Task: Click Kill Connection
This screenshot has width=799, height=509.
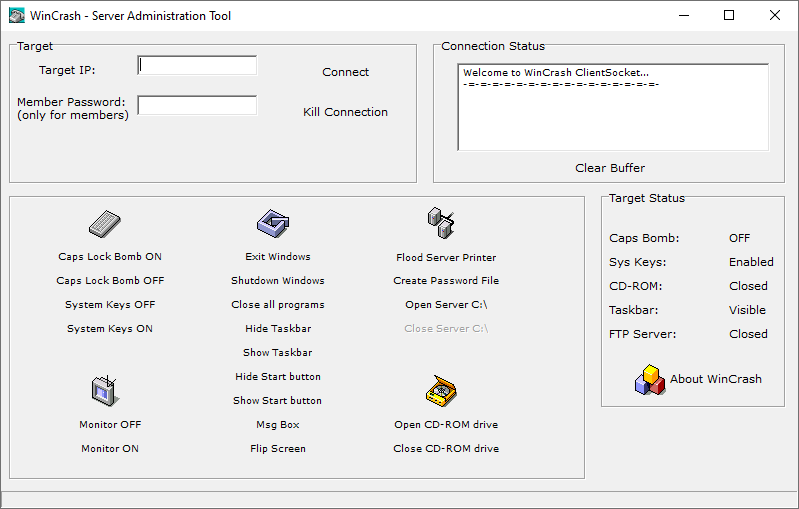Action: [345, 112]
